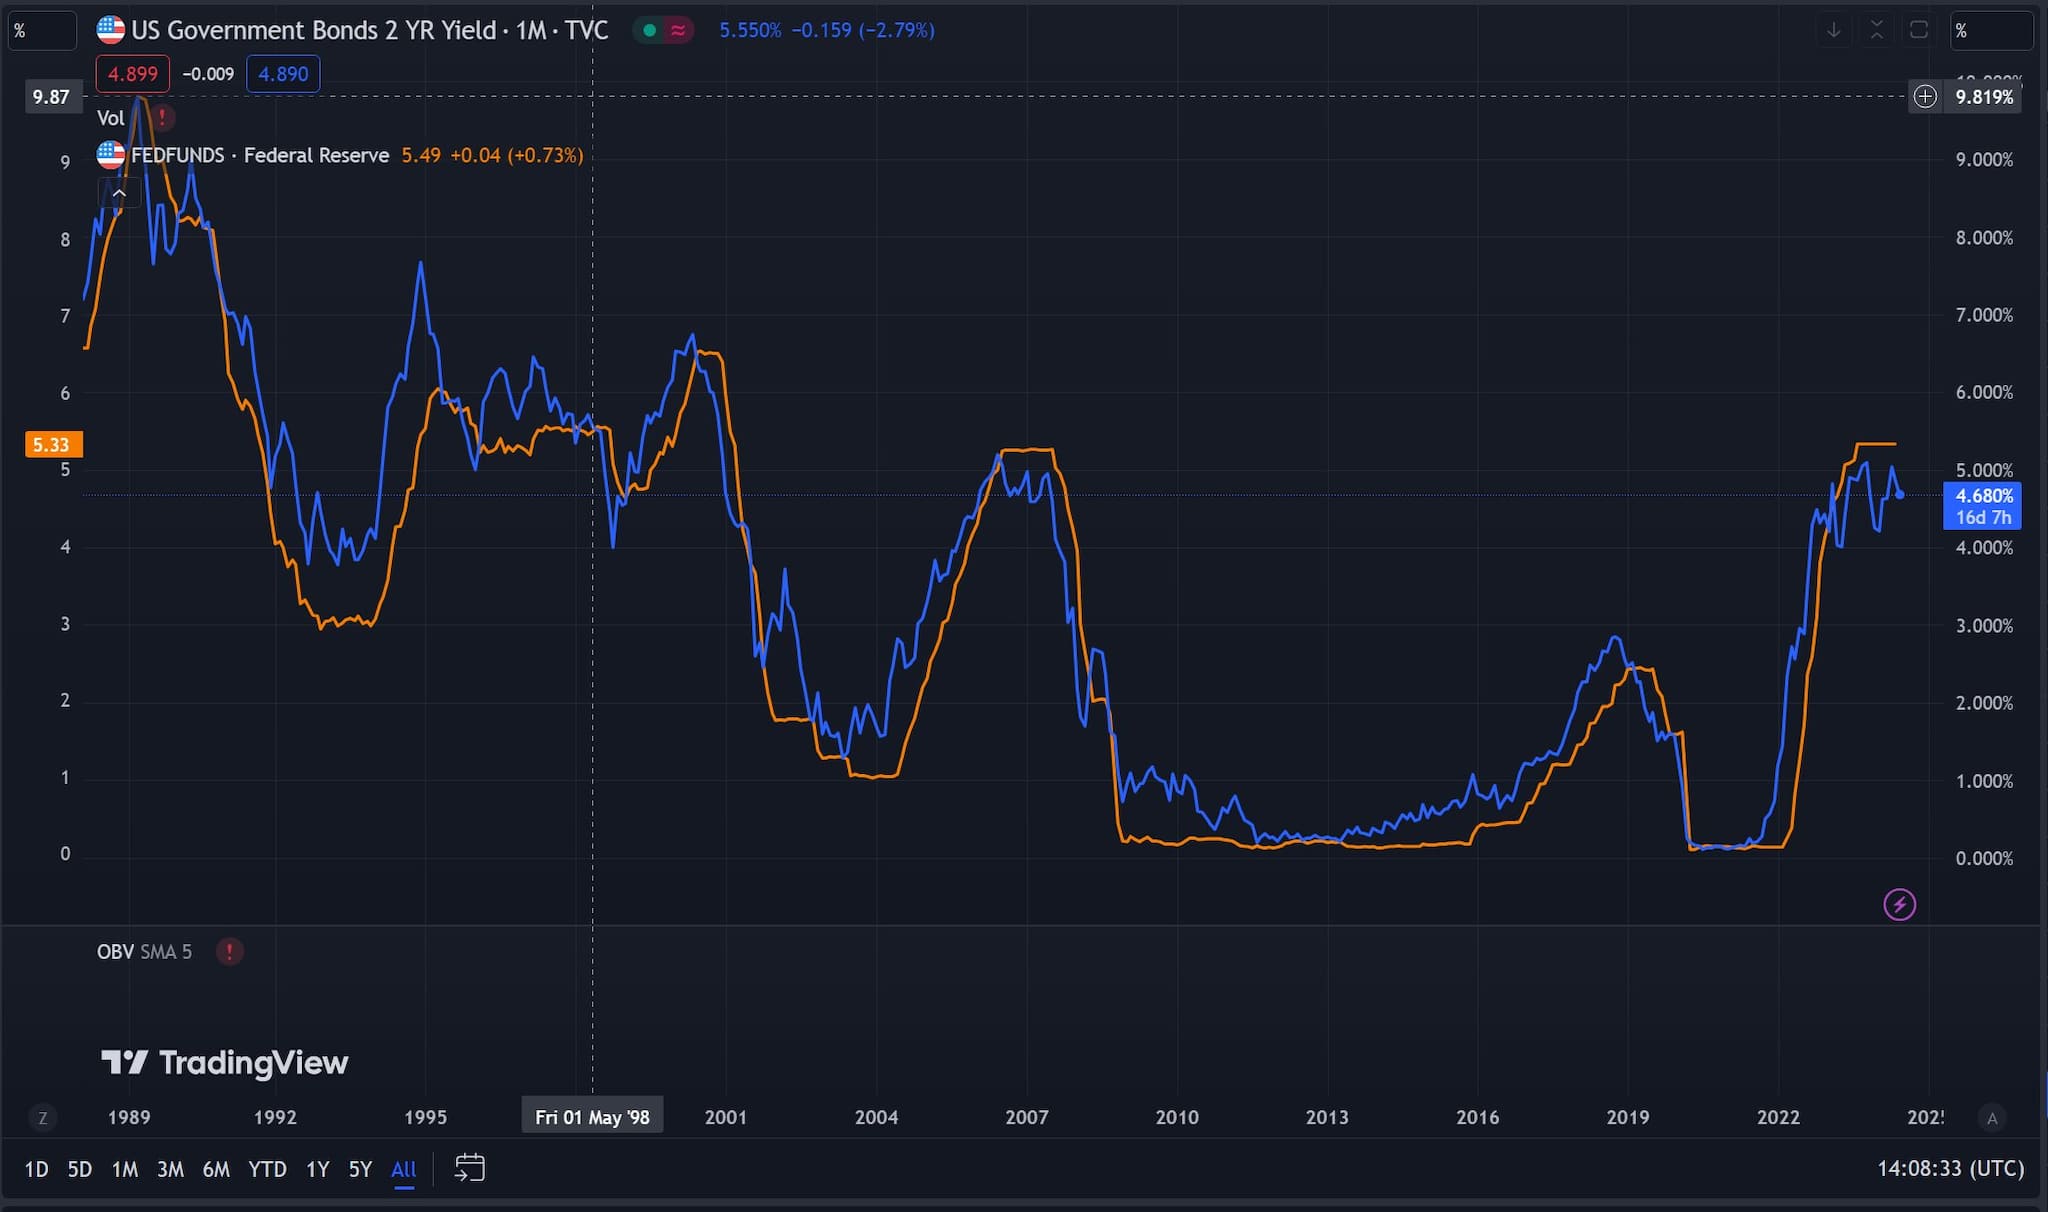This screenshot has width=2048, height=1212.
Task: Click the blue 4.890 buy price button
Action: click(x=283, y=74)
